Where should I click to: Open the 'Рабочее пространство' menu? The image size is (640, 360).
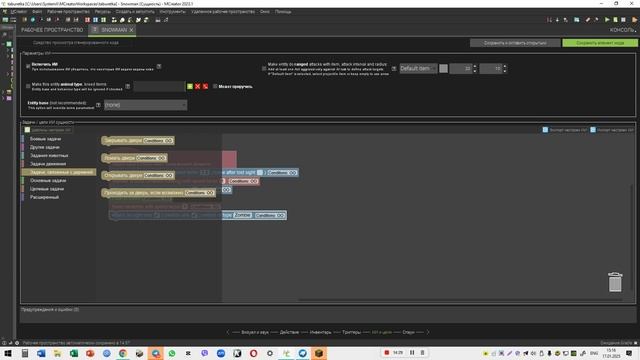(68, 12)
